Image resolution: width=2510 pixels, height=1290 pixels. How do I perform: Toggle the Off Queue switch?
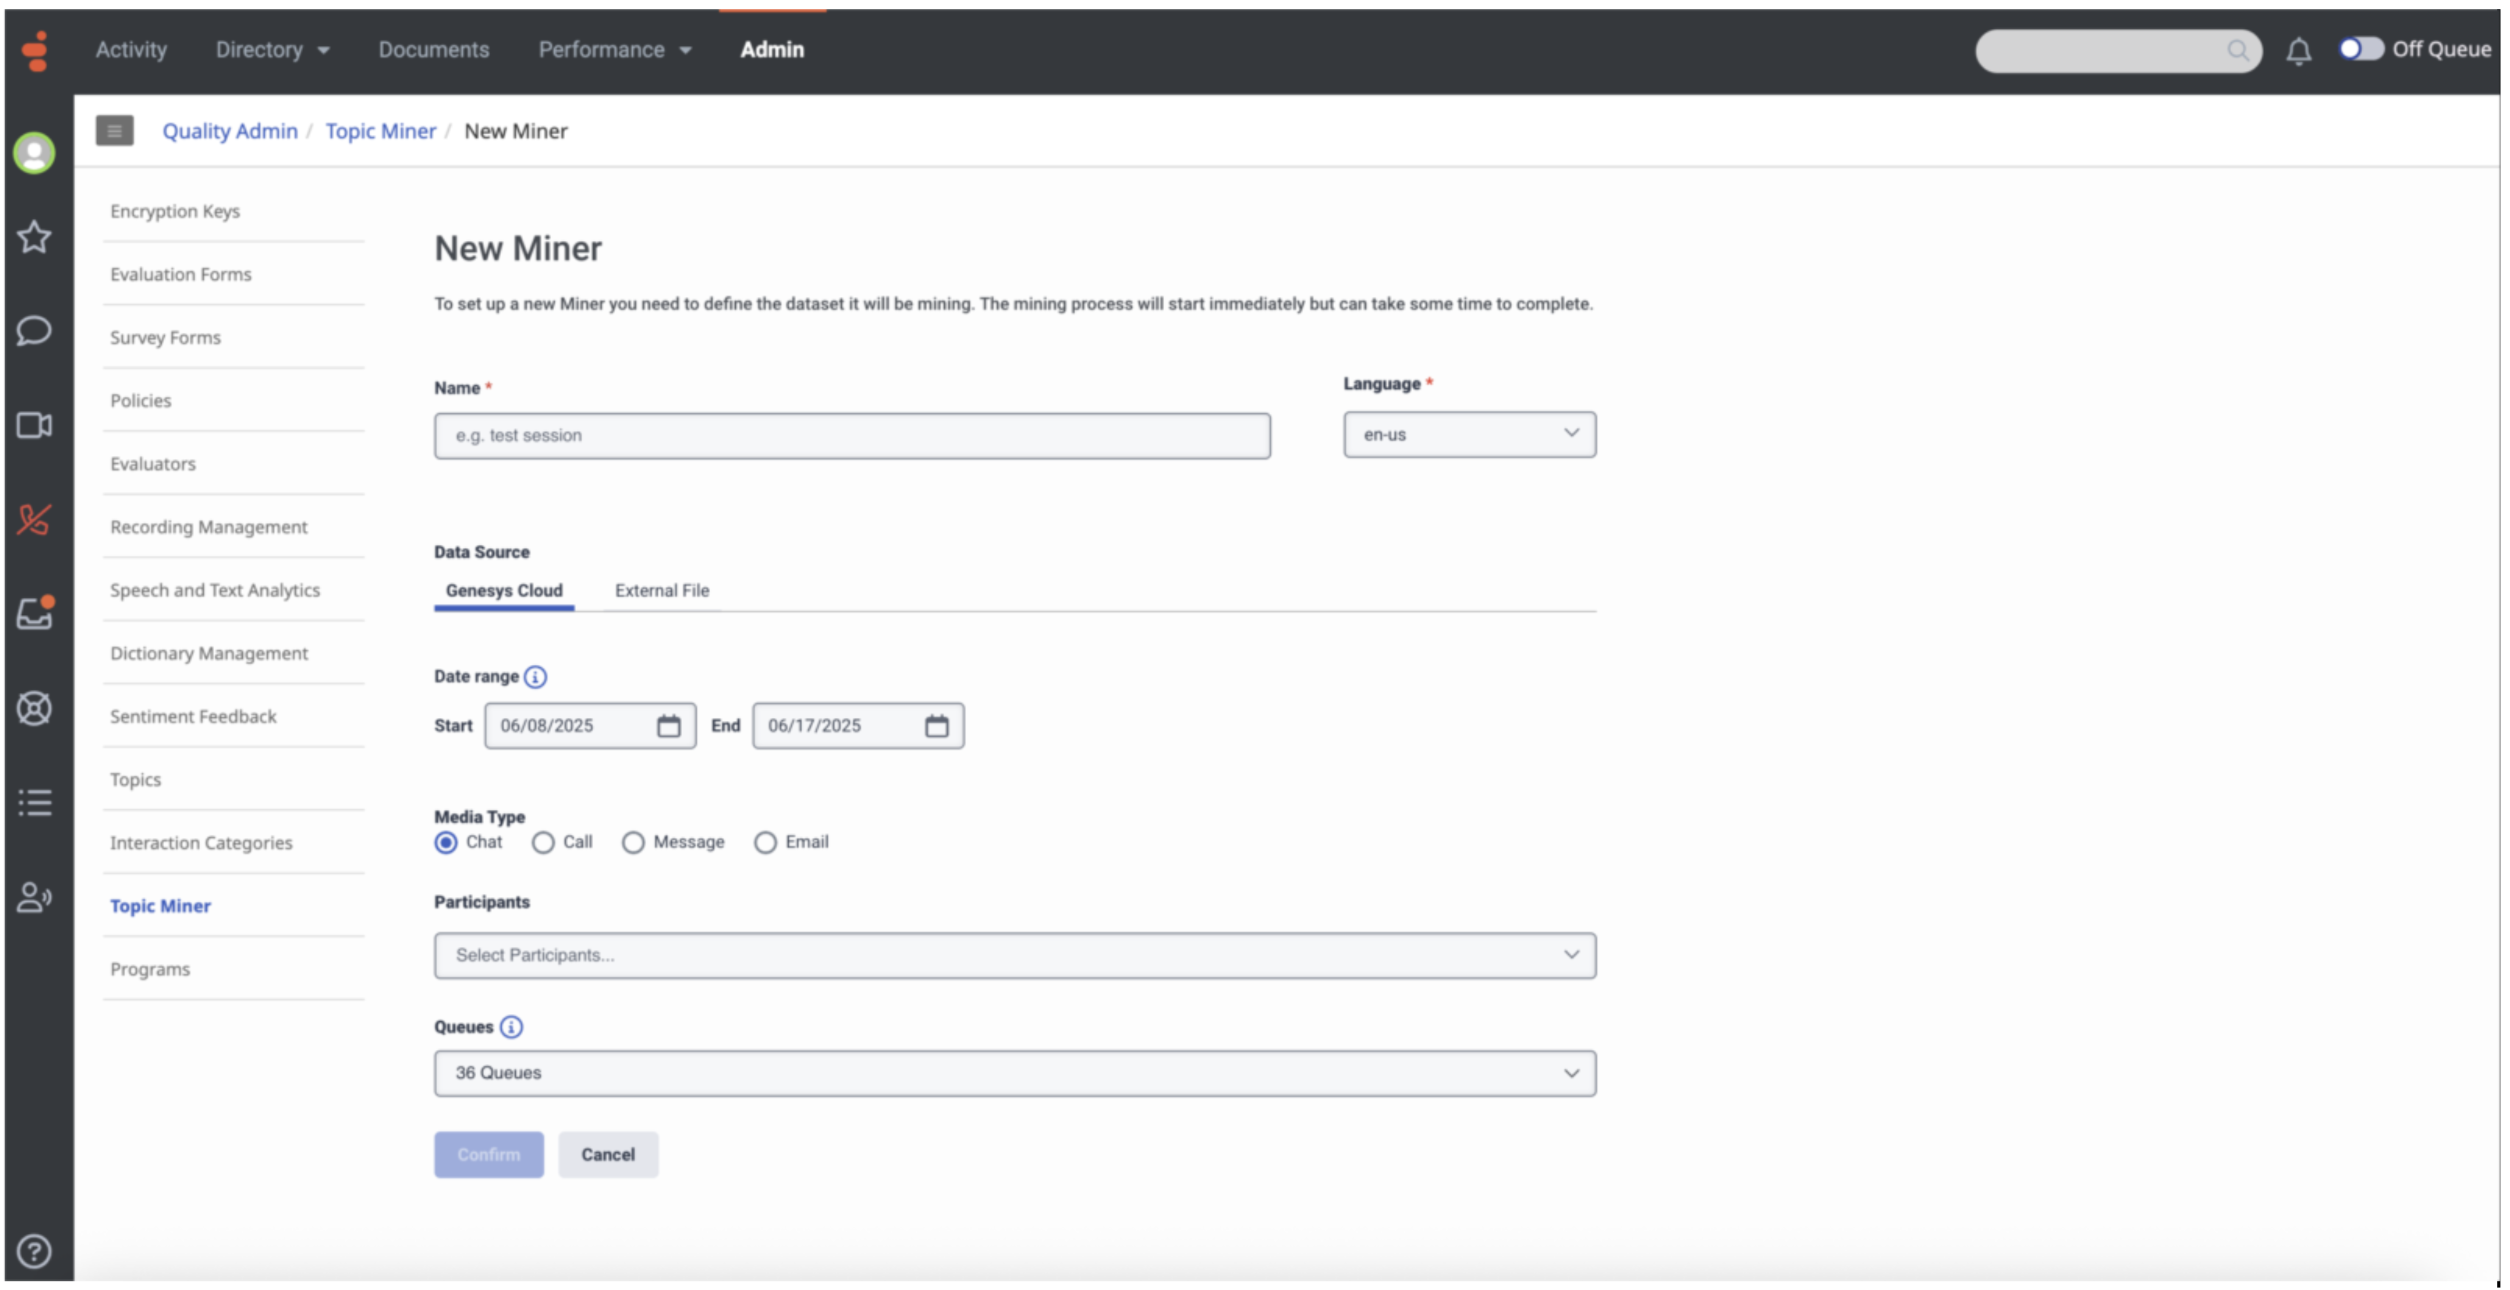pos(2361,49)
